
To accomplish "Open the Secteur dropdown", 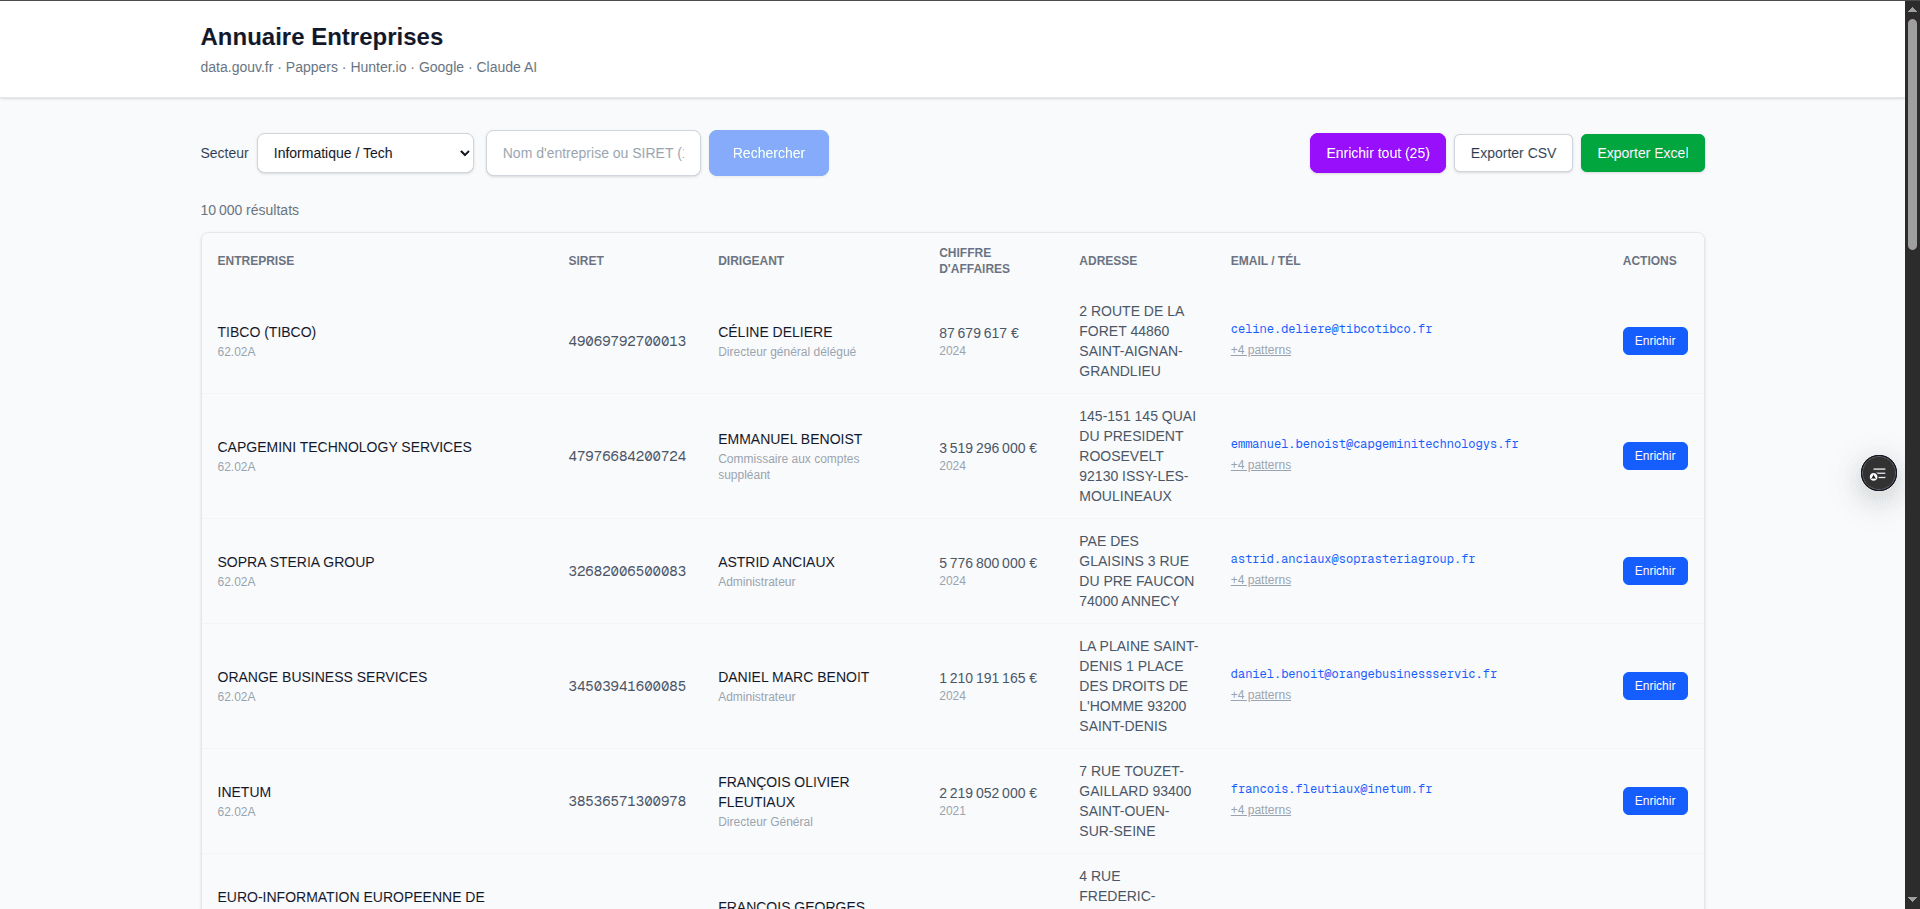I will click(x=365, y=153).
